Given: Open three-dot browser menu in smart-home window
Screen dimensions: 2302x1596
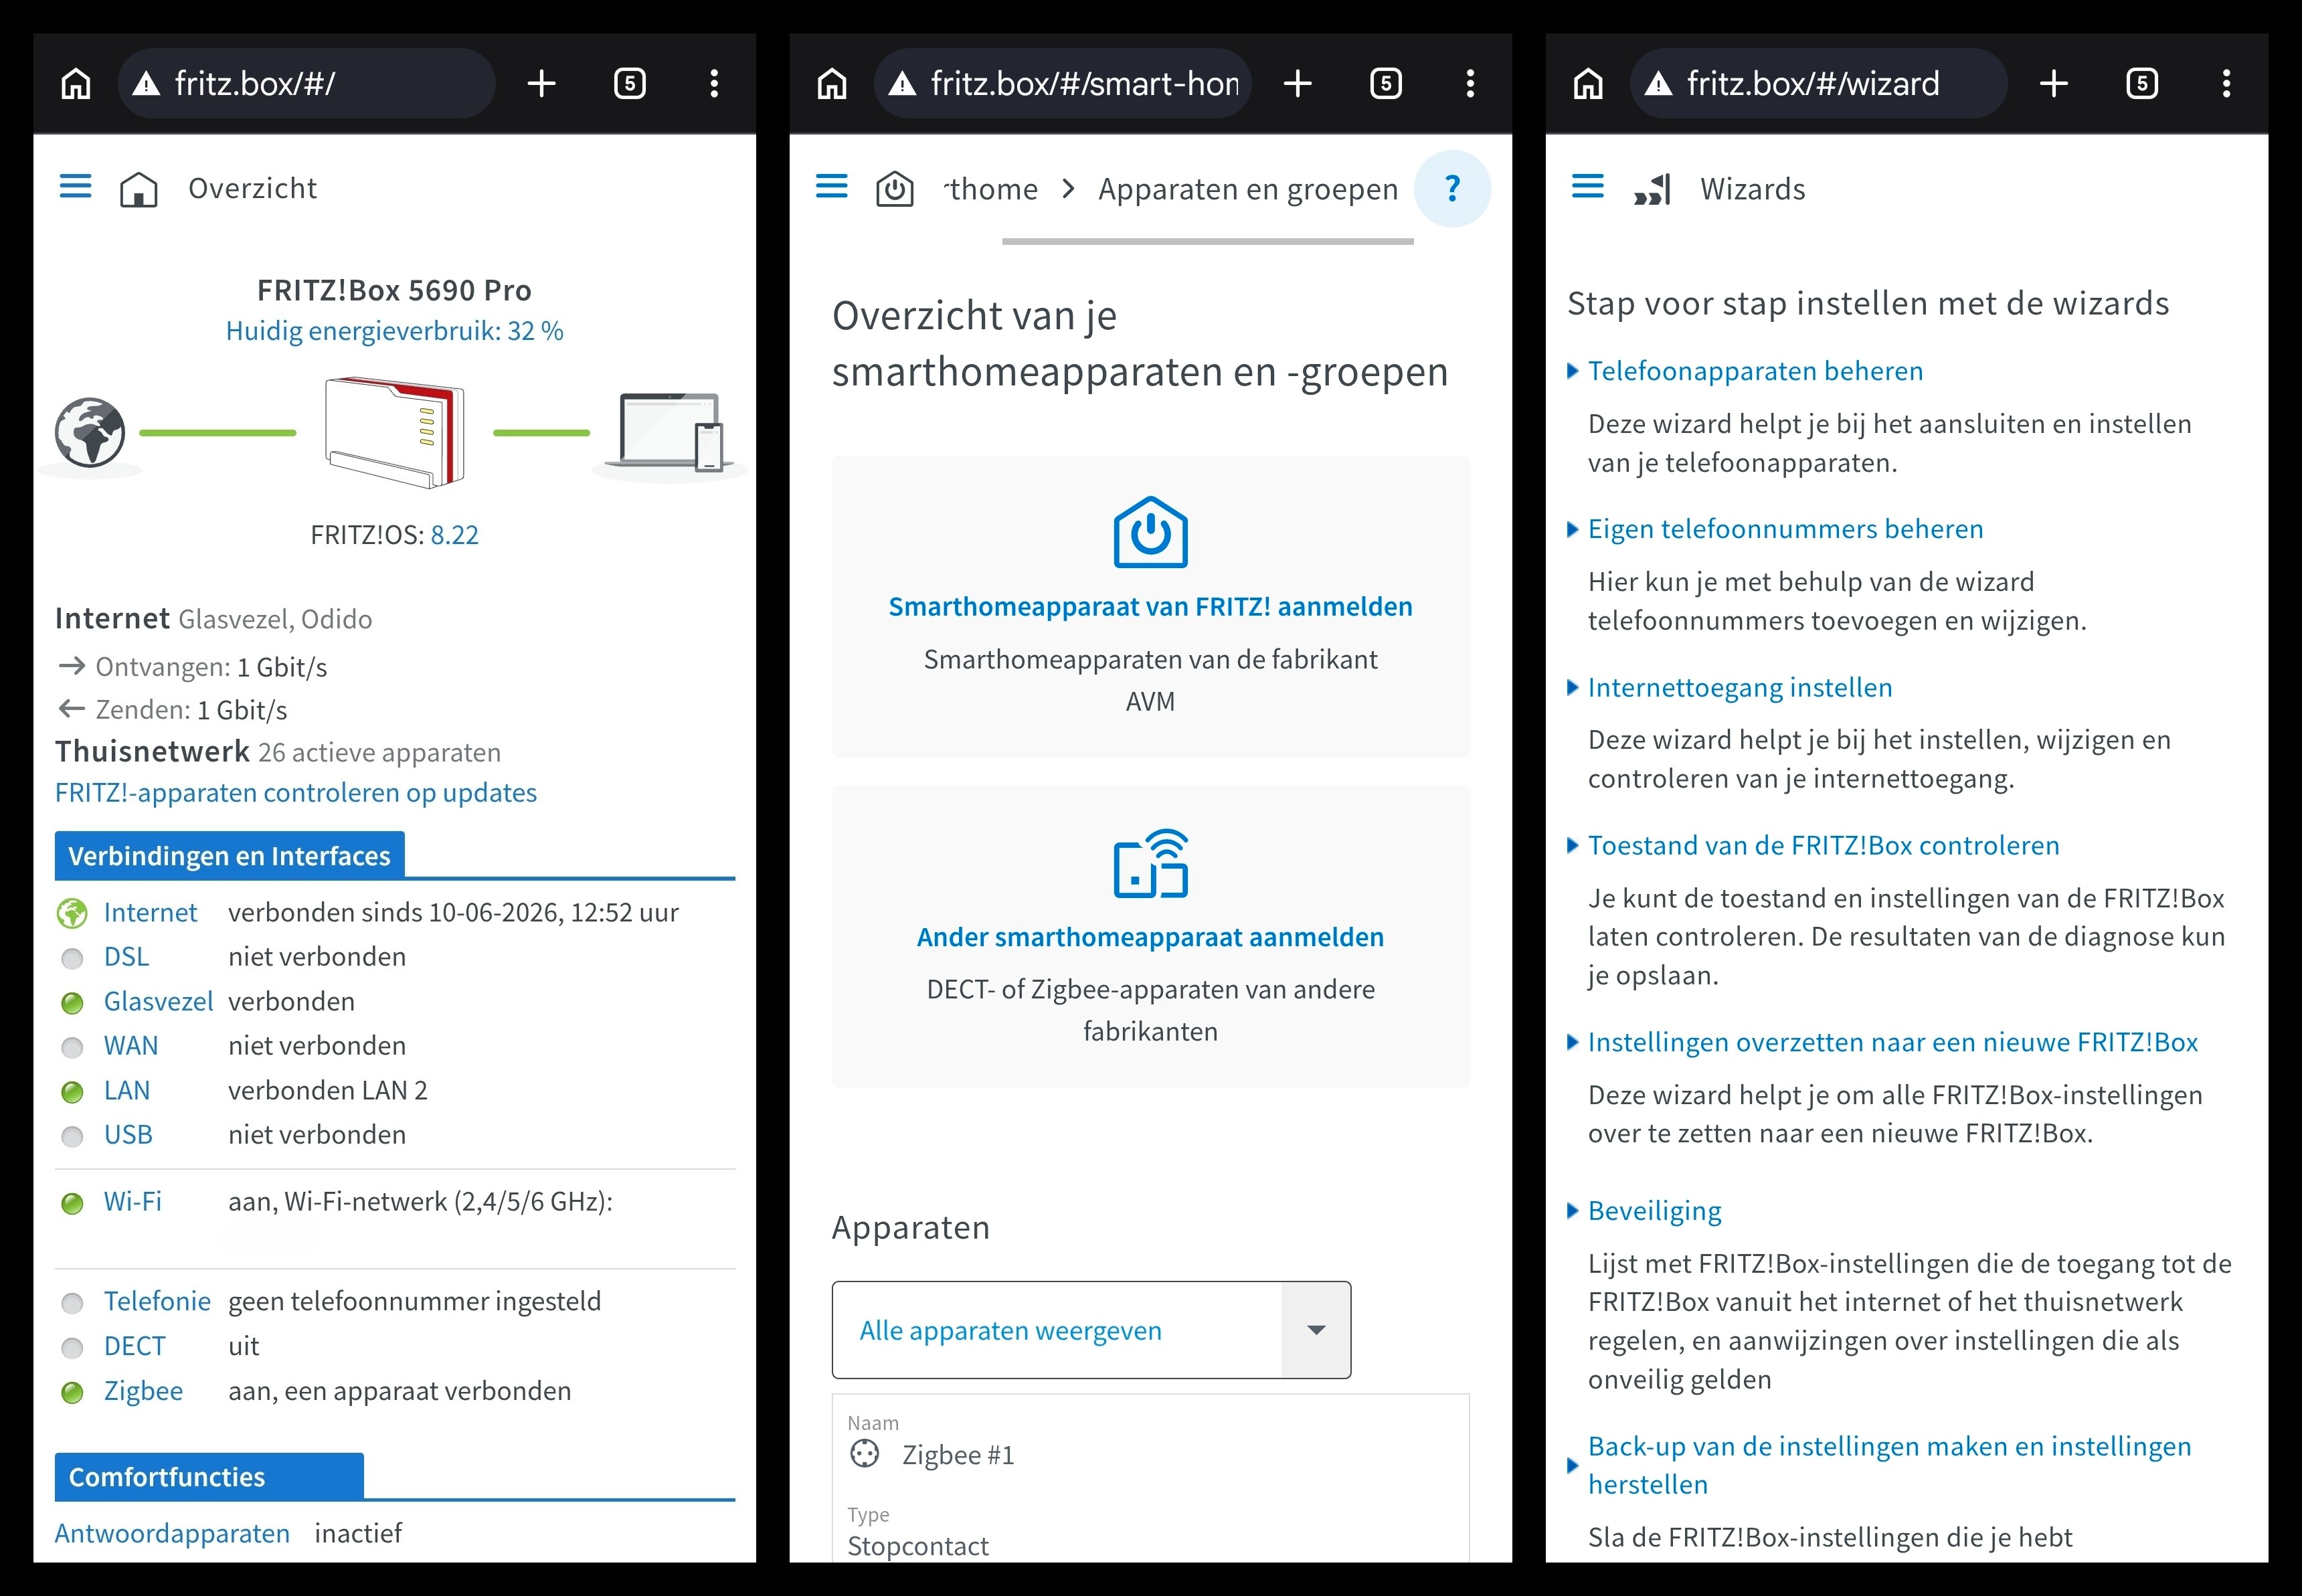Looking at the screenshot, I should click(1470, 84).
